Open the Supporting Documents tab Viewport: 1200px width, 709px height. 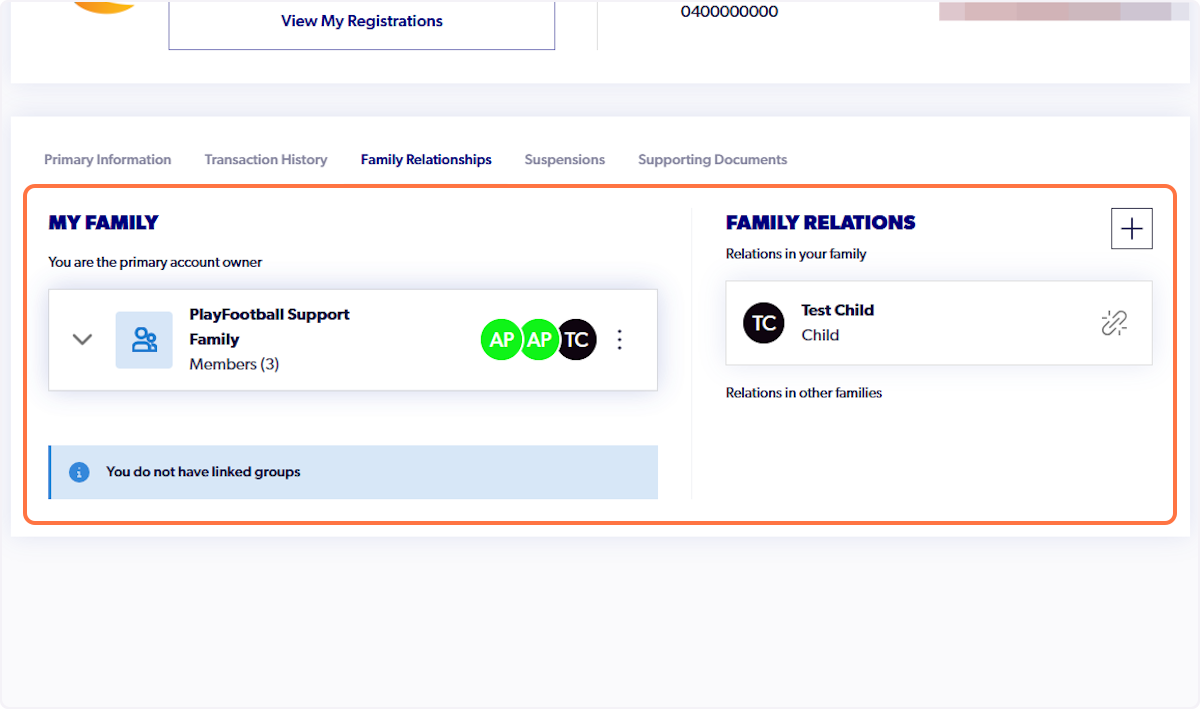pos(712,159)
